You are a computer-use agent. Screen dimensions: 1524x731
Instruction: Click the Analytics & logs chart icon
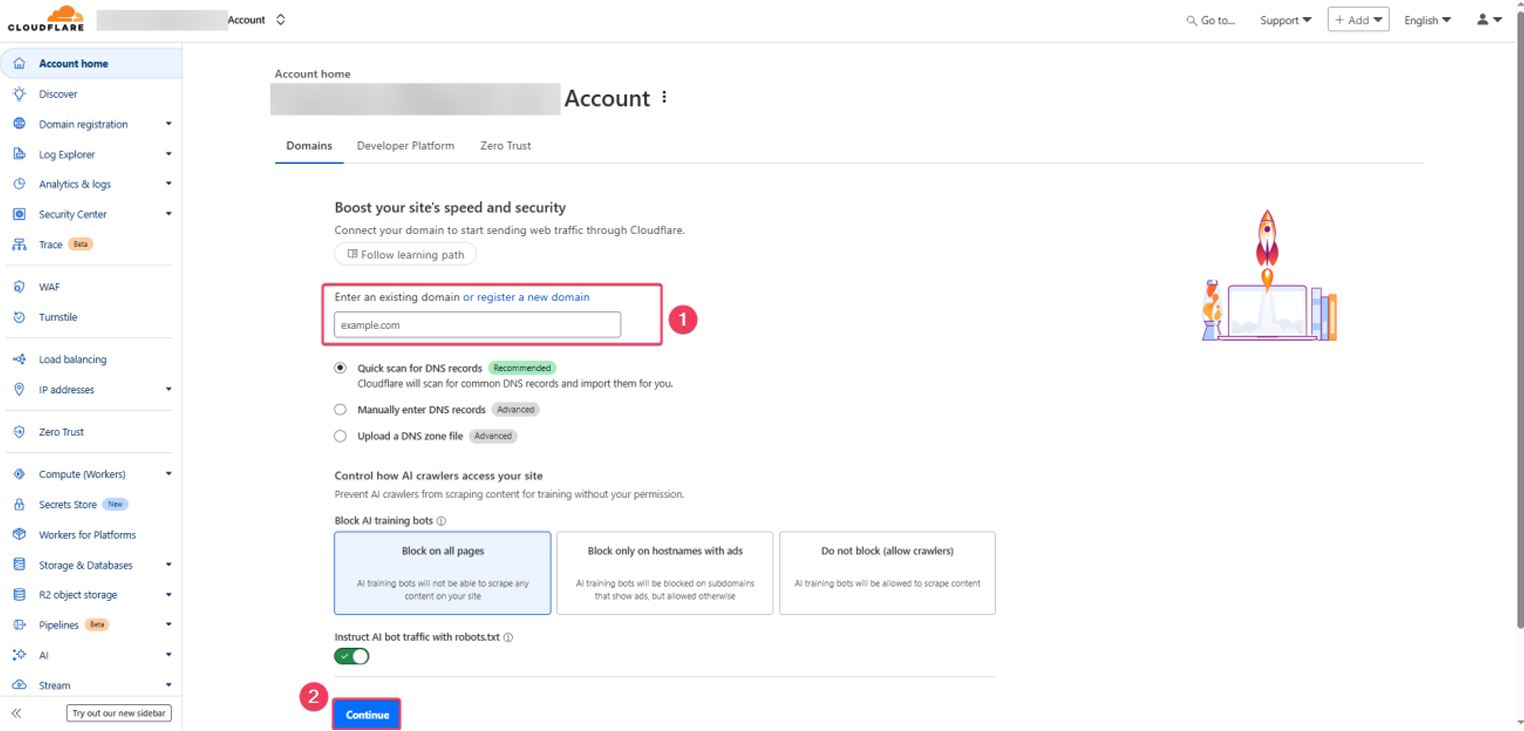point(19,184)
